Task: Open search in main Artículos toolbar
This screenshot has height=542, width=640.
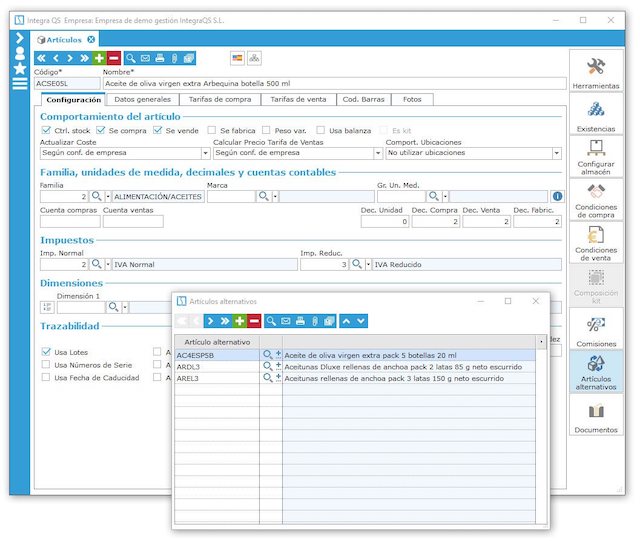Action: pos(131,58)
